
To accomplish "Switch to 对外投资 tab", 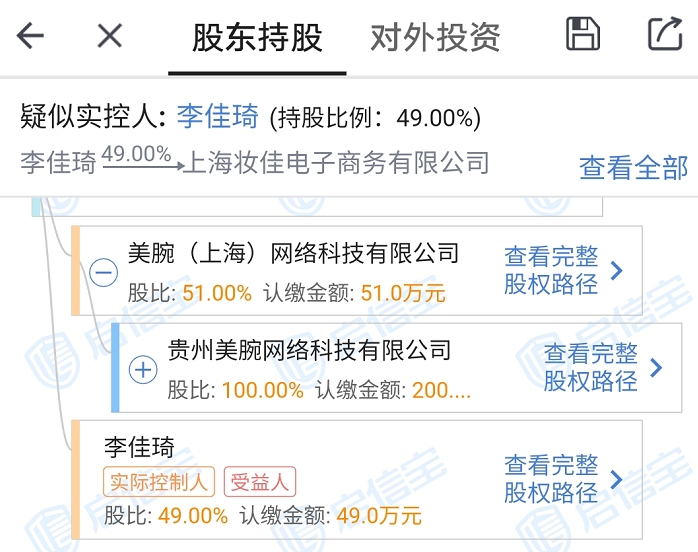I will pyautogui.click(x=435, y=38).
